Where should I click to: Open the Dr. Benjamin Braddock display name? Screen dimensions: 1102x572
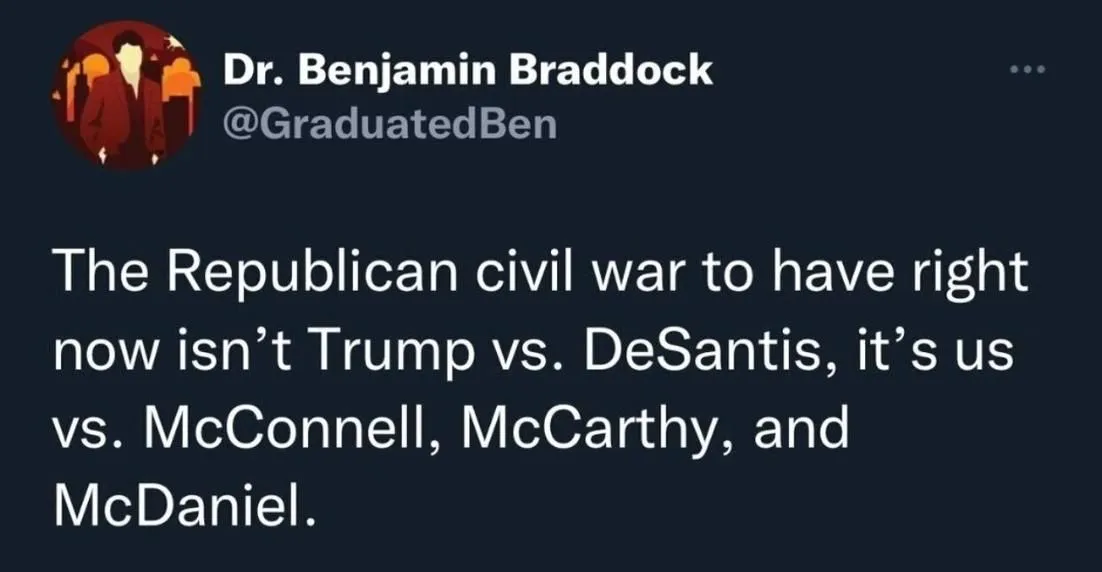[467, 71]
